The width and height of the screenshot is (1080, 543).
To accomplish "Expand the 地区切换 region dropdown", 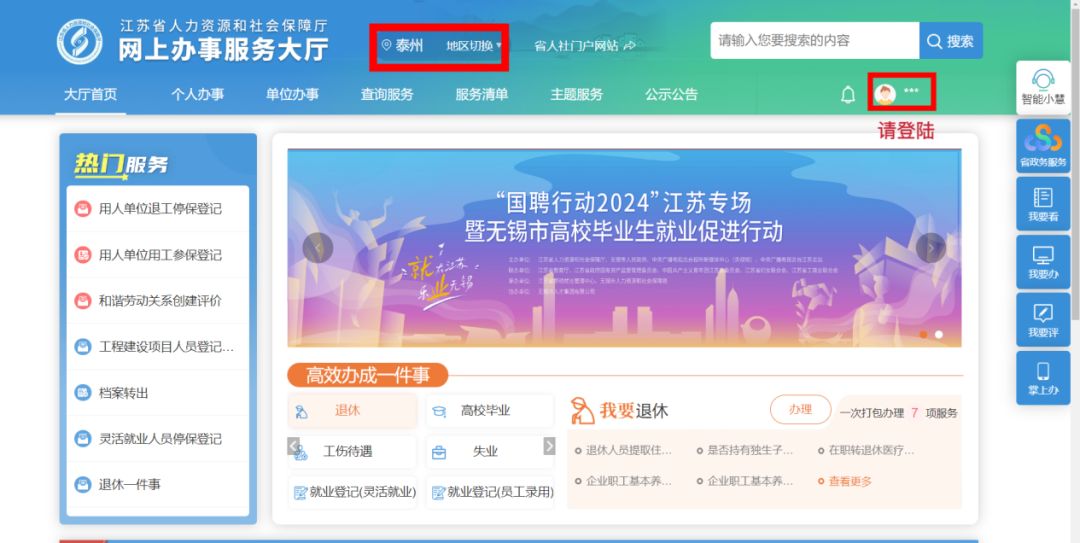I will pyautogui.click(x=474, y=46).
